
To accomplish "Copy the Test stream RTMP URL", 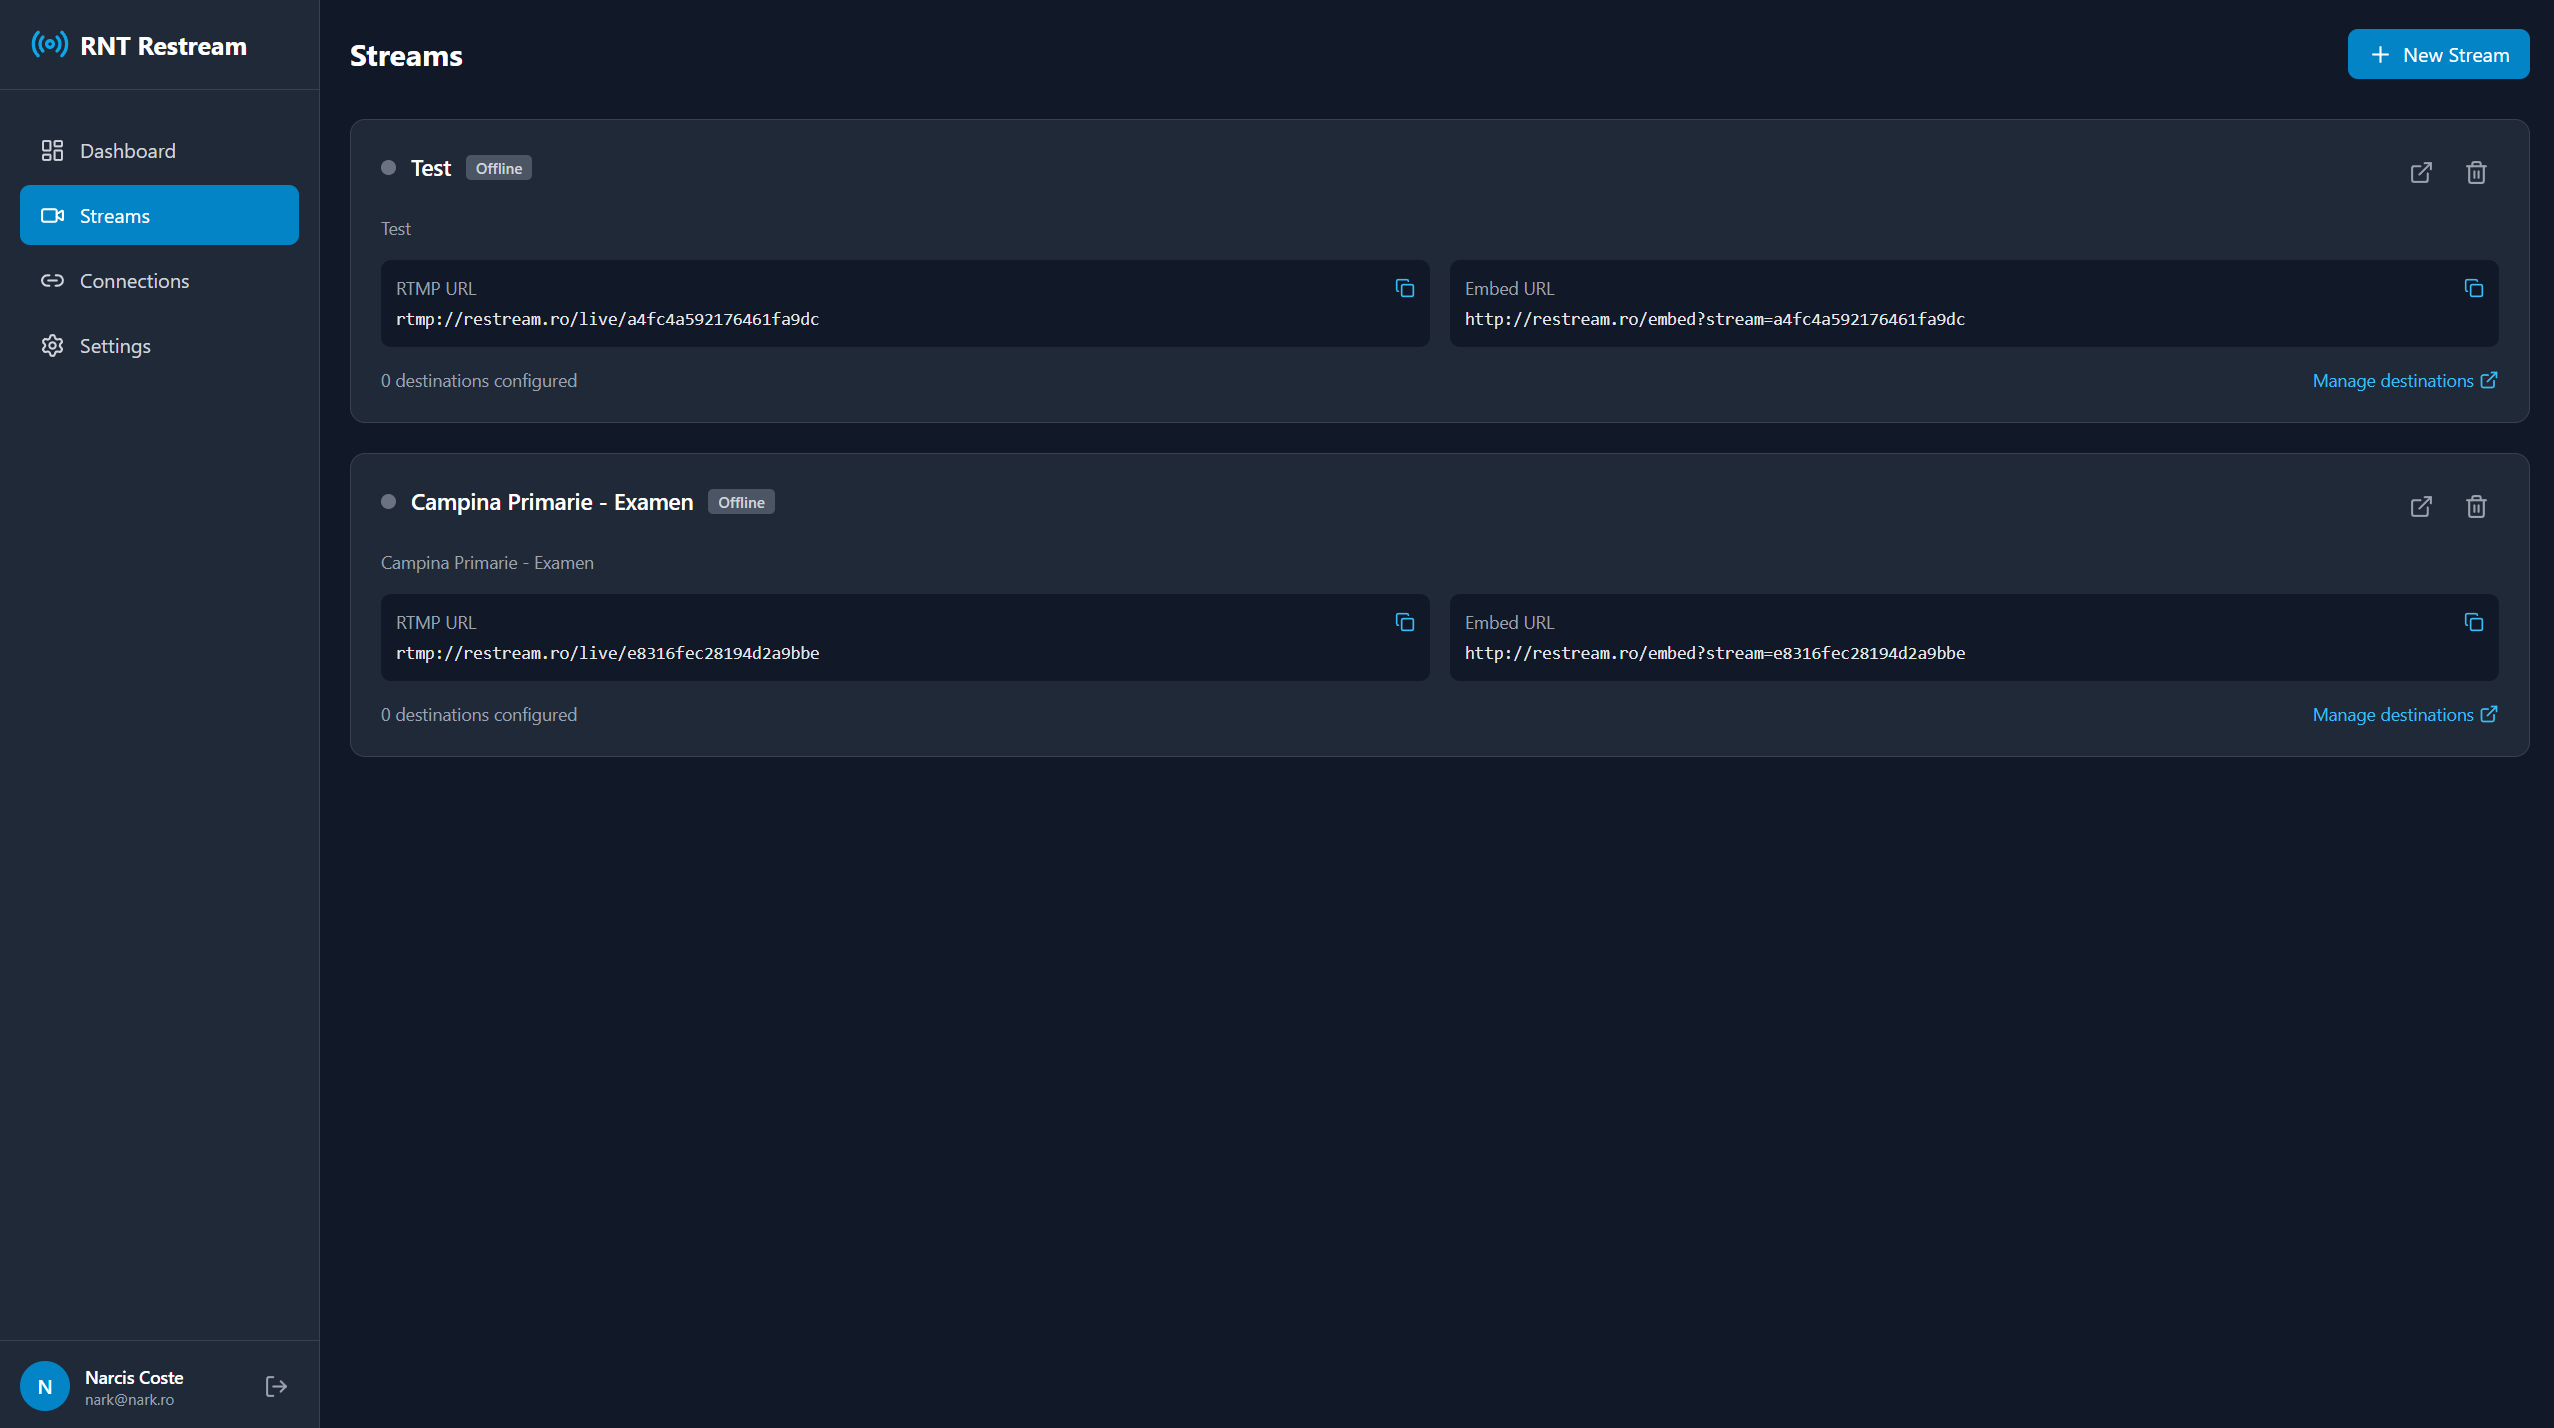I will point(1404,289).
